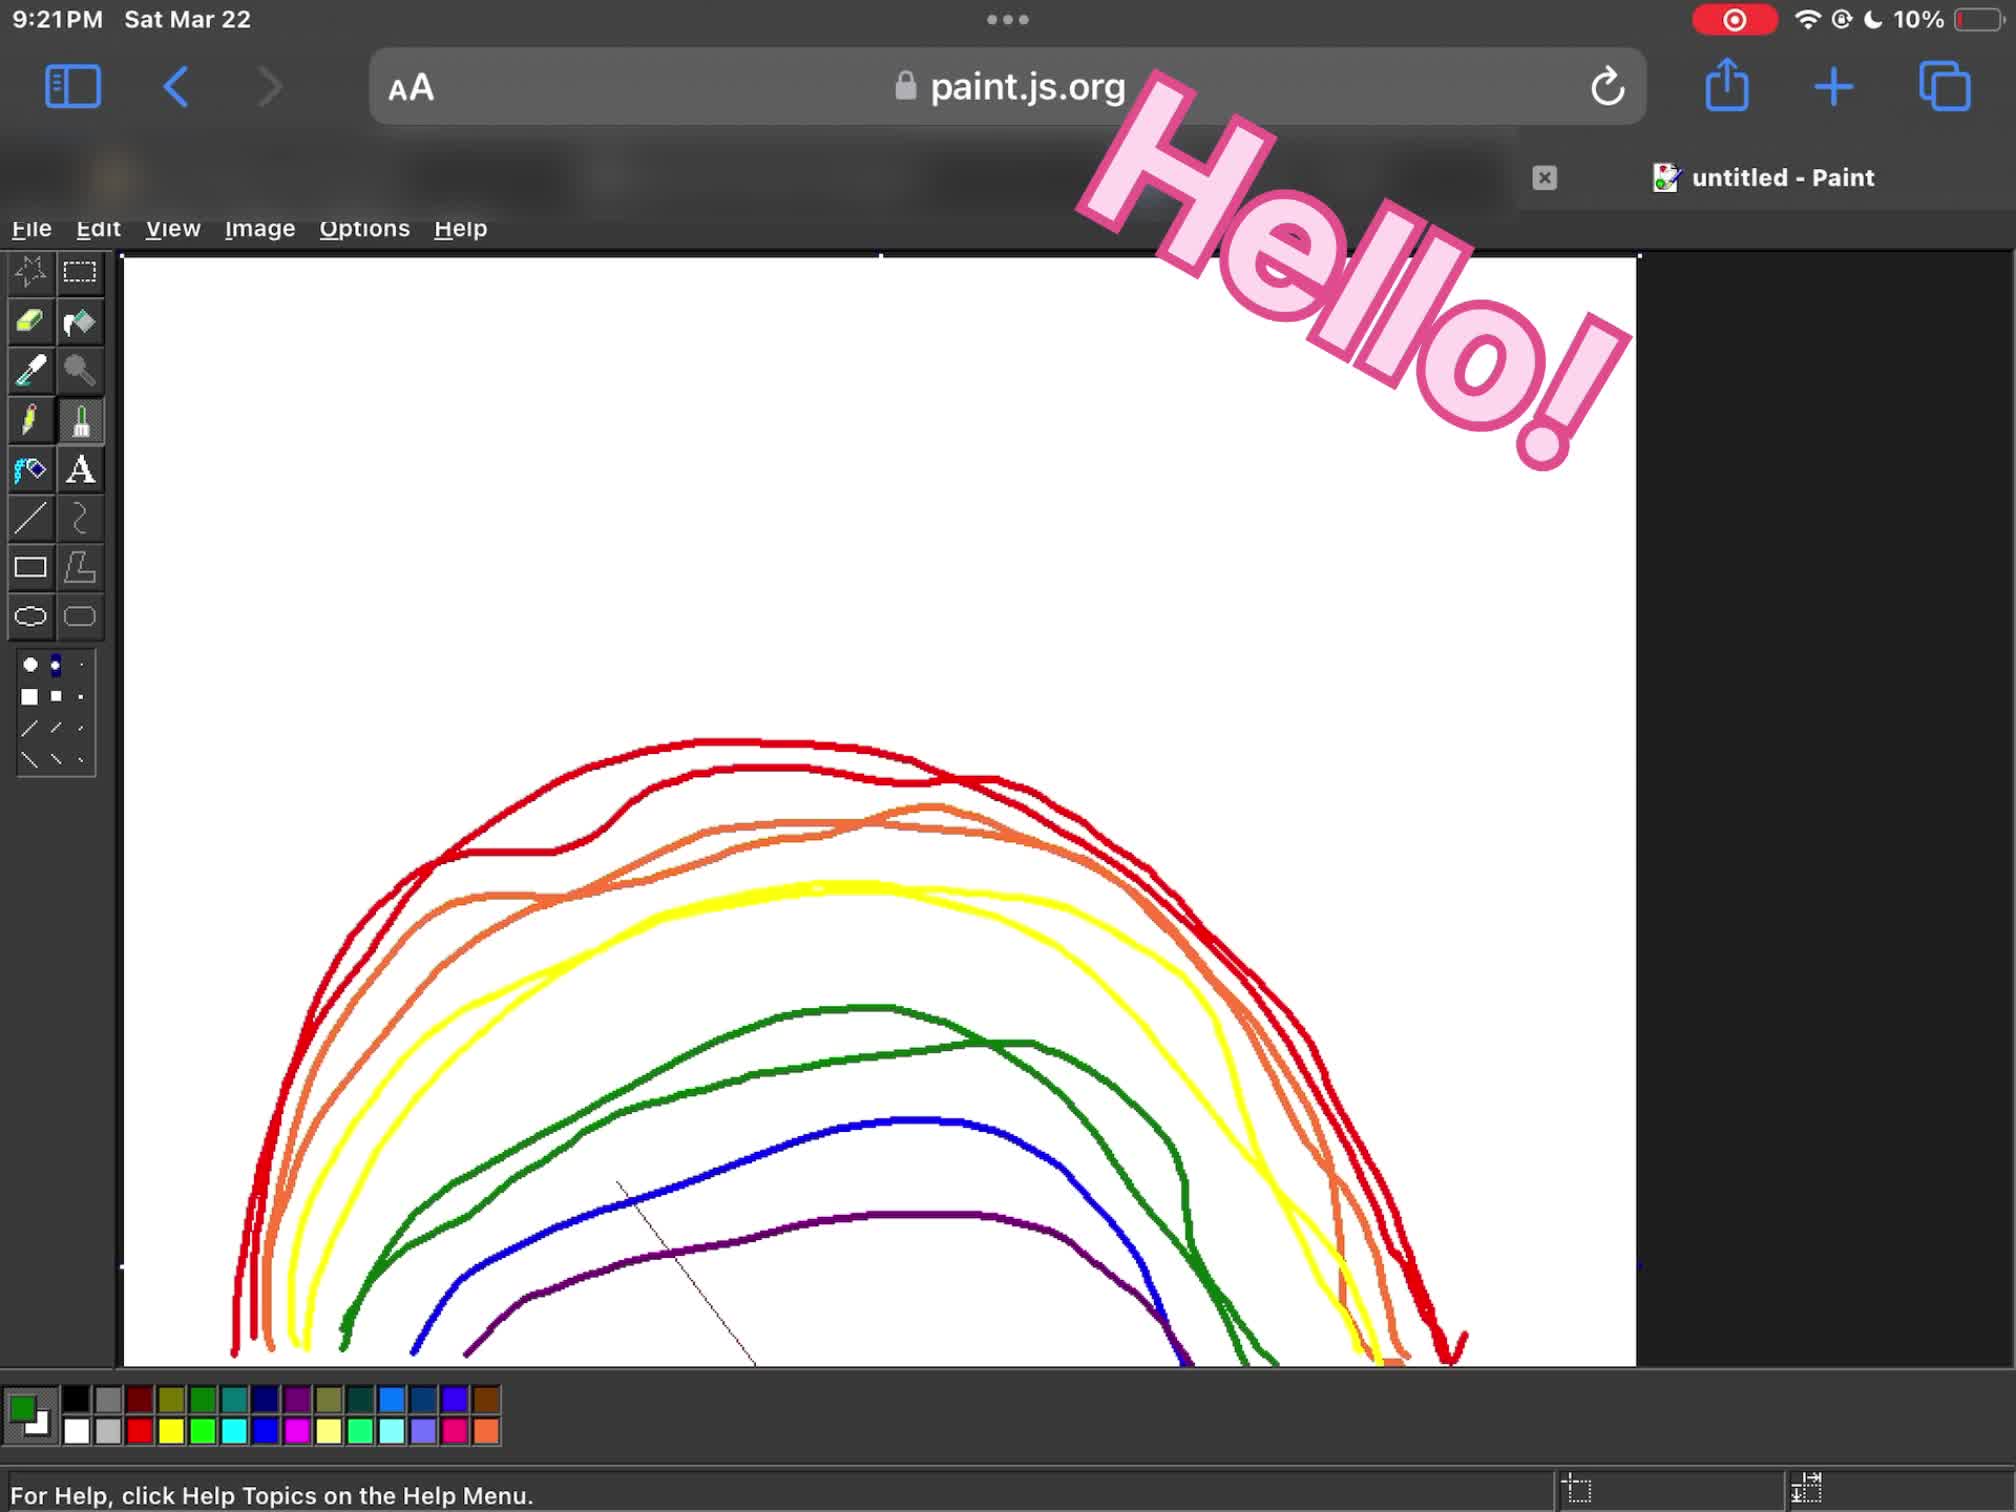Choose the medium round brush shape
This screenshot has width=2016, height=1512.
pos(56,665)
